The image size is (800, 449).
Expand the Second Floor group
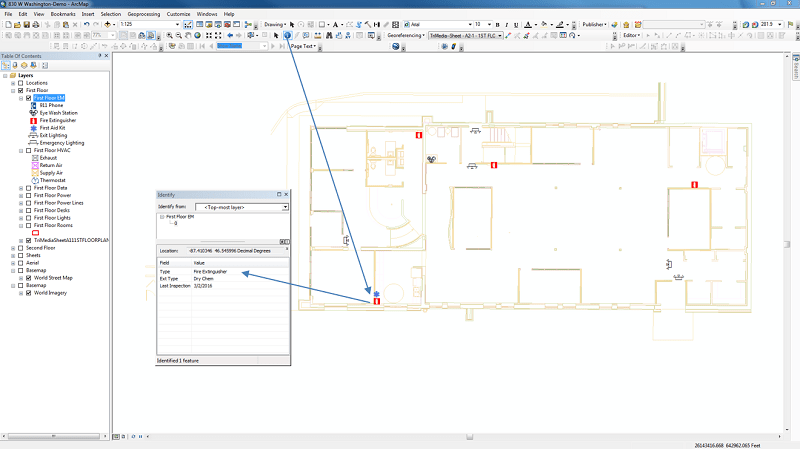click(13, 248)
